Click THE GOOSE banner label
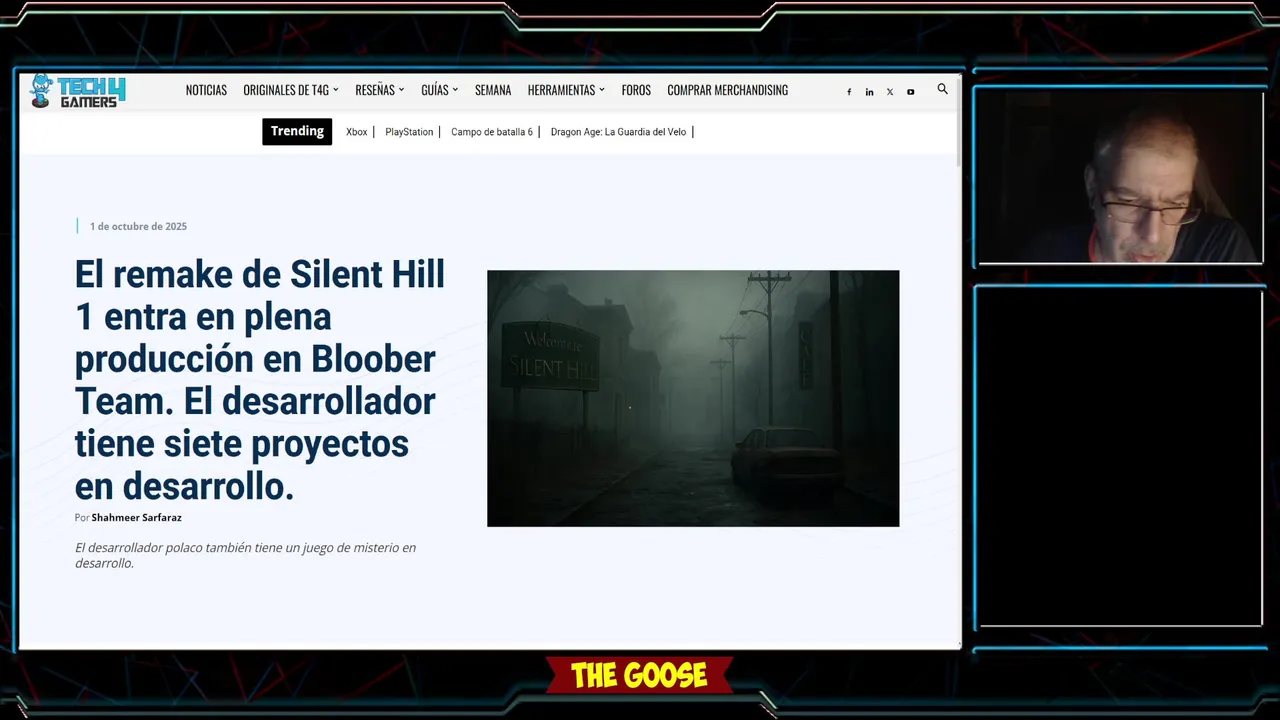1280x720 pixels. (x=639, y=675)
